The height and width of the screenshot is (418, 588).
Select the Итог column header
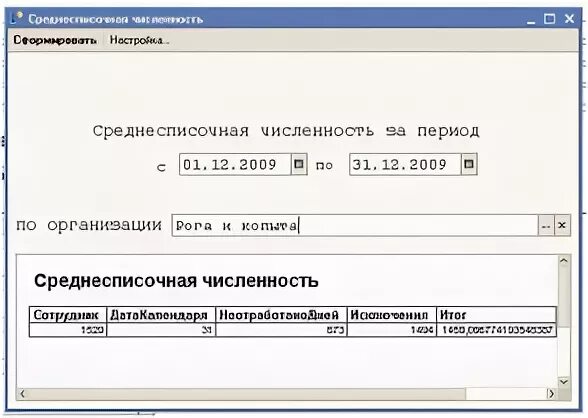pyautogui.click(x=496, y=315)
